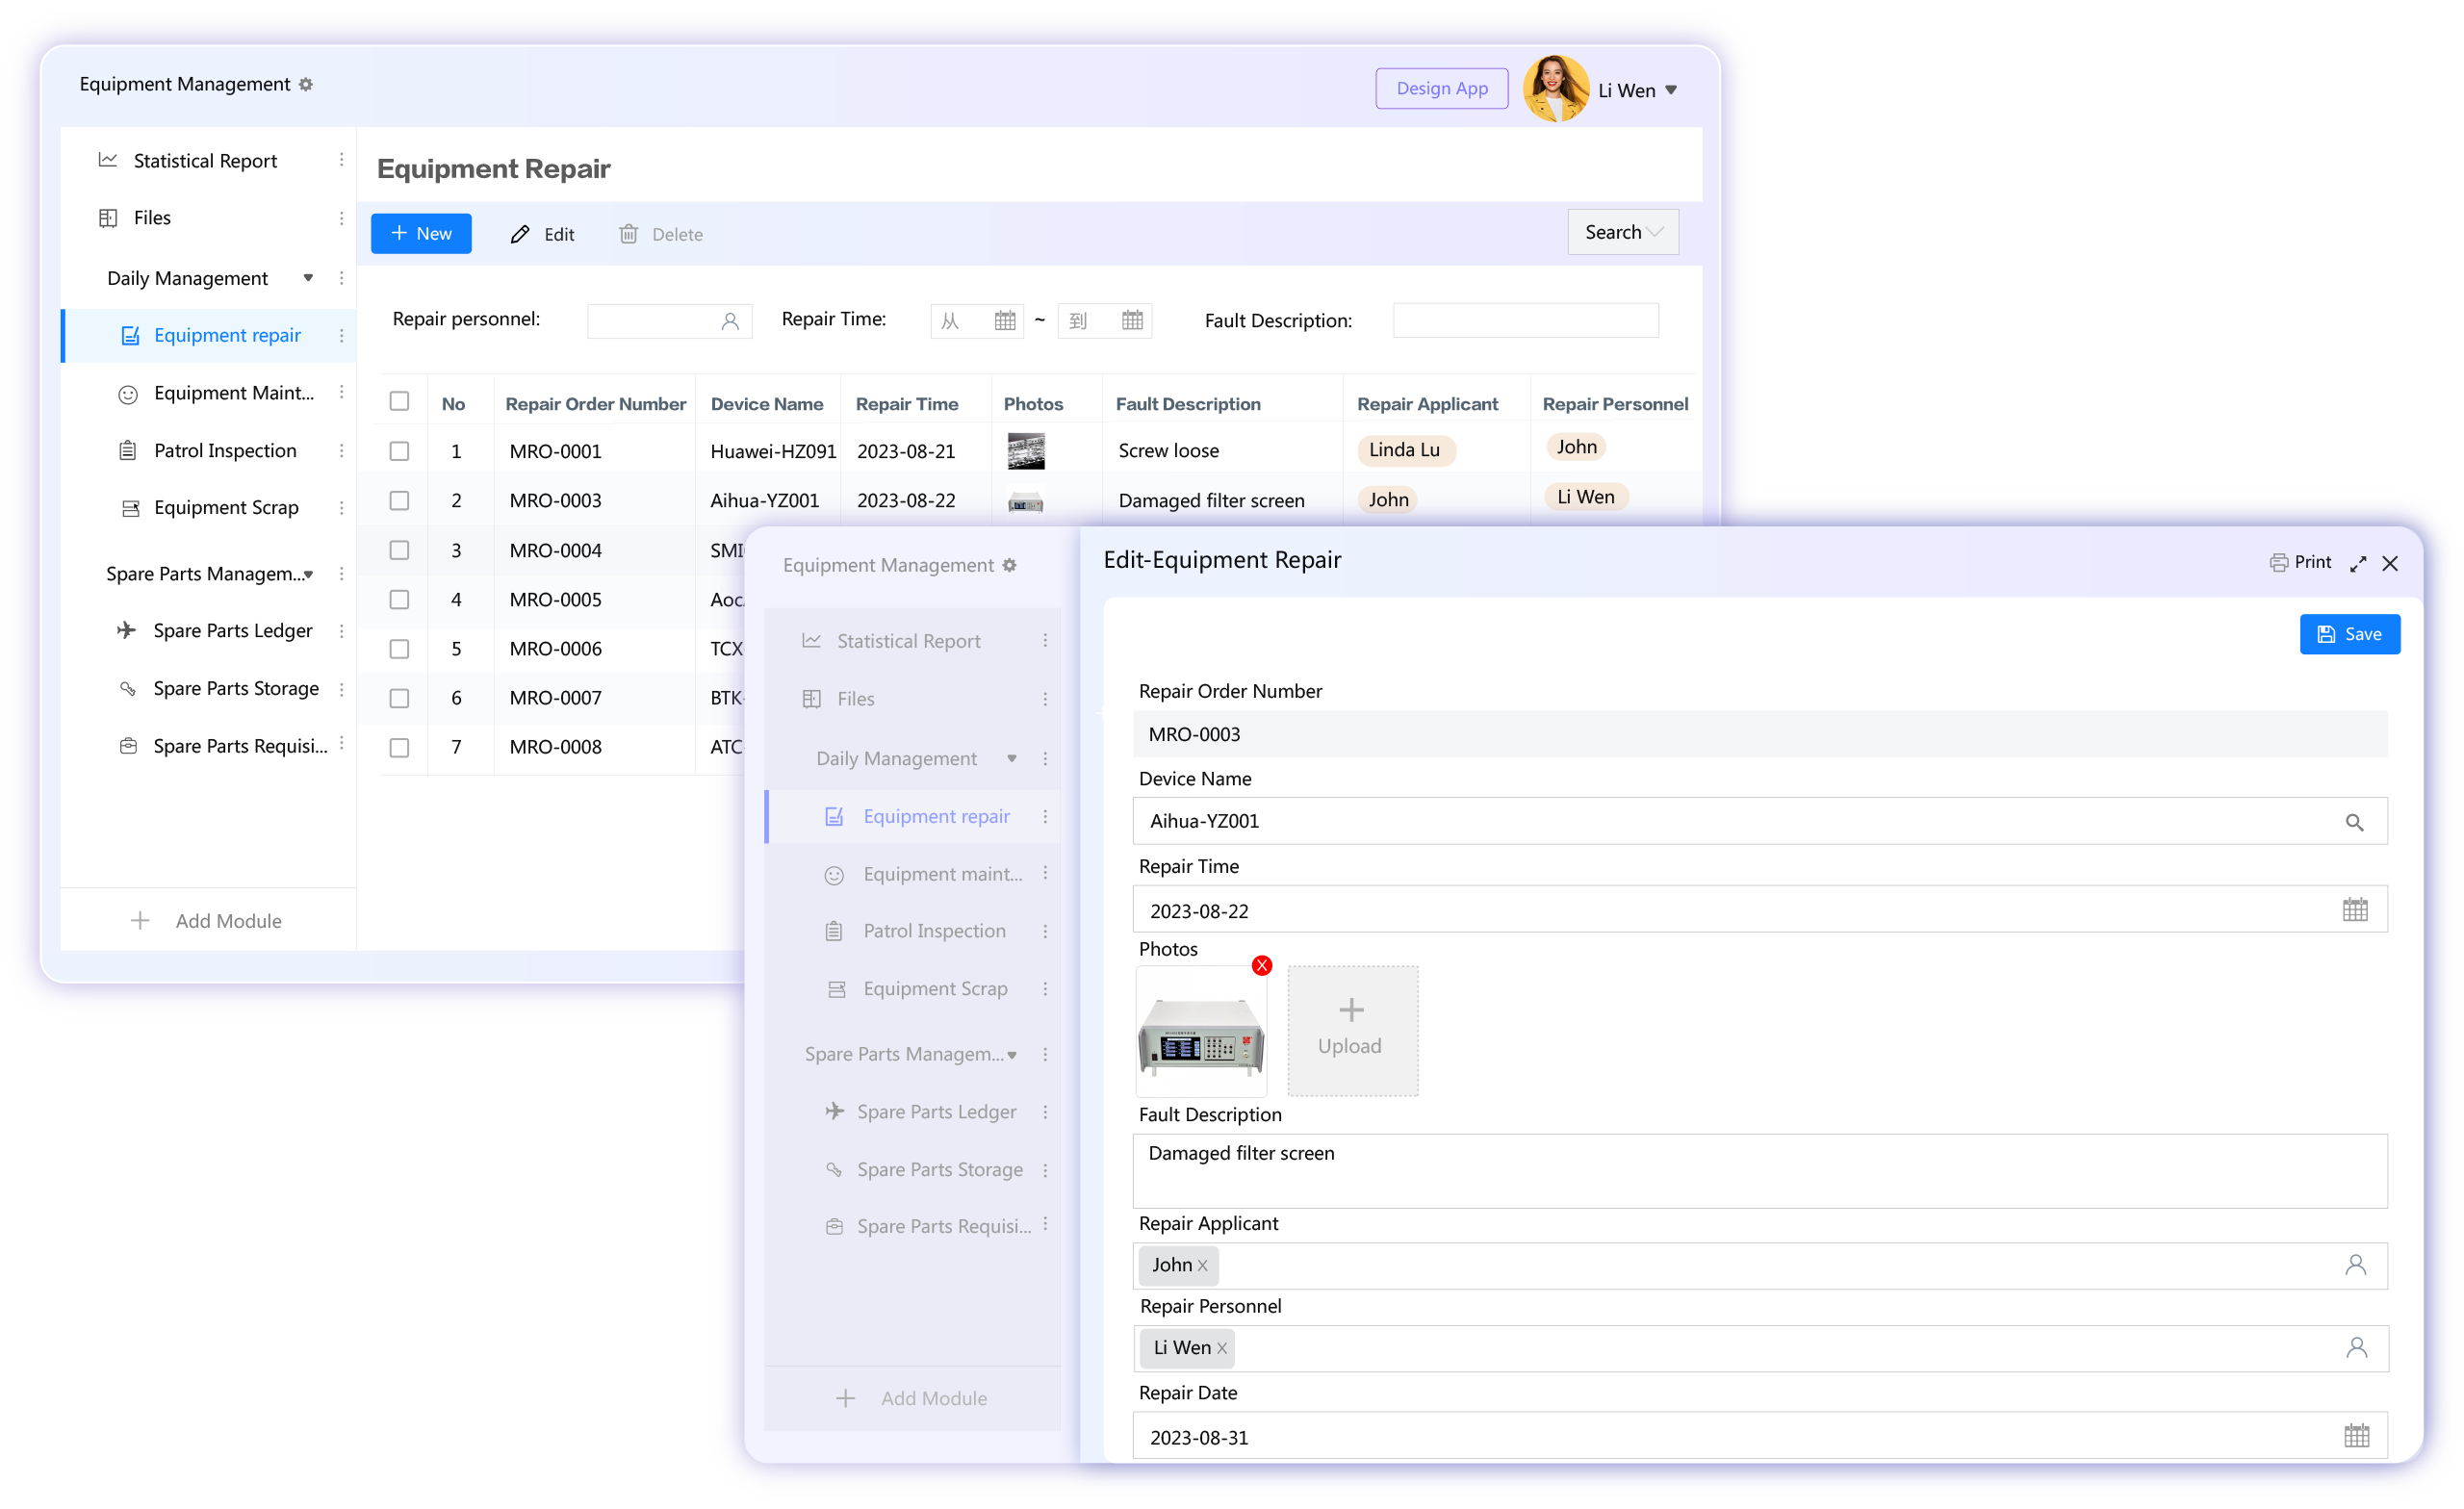
Task: Expand the Search dropdown
Action: [x=1623, y=232]
